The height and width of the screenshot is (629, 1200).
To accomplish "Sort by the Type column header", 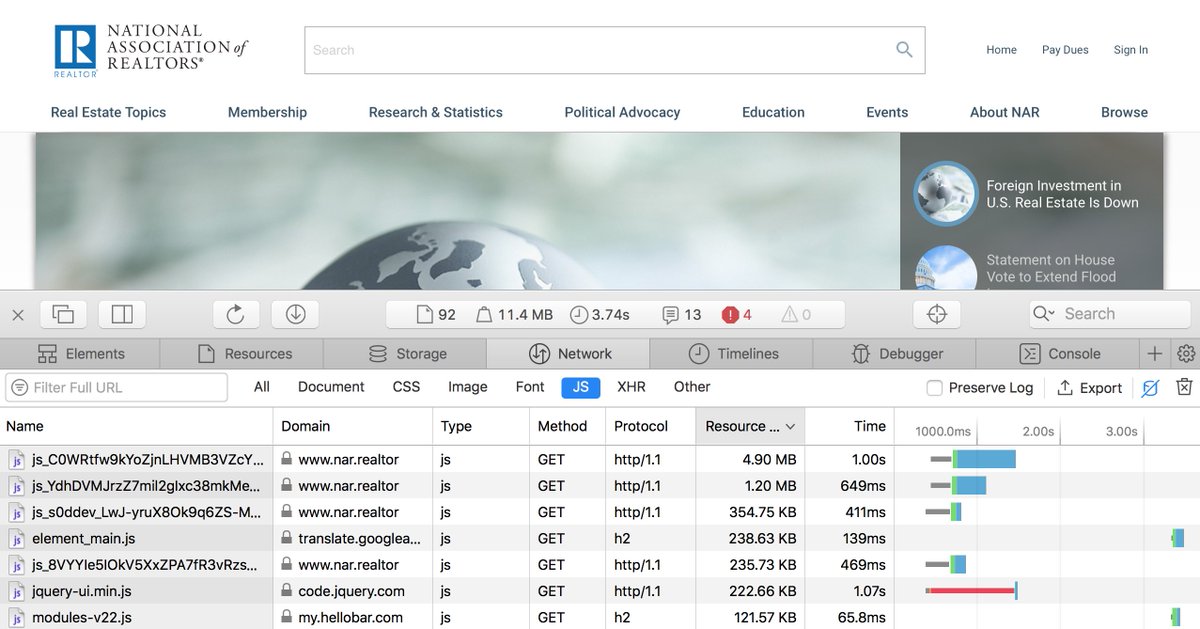I will click(481, 426).
